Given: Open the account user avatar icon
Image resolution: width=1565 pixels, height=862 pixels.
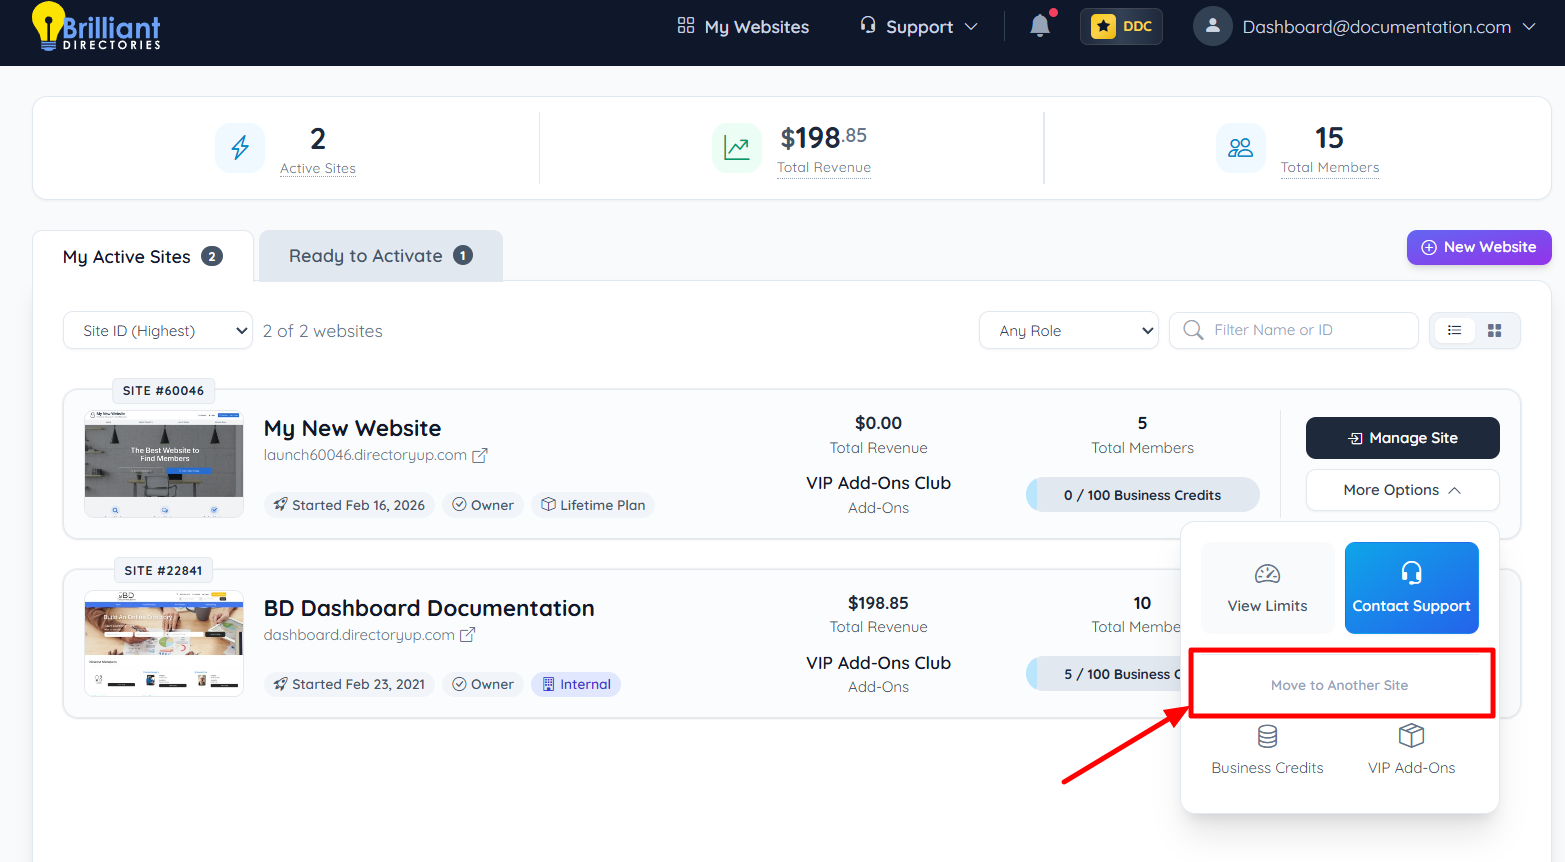Looking at the screenshot, I should pyautogui.click(x=1212, y=26).
